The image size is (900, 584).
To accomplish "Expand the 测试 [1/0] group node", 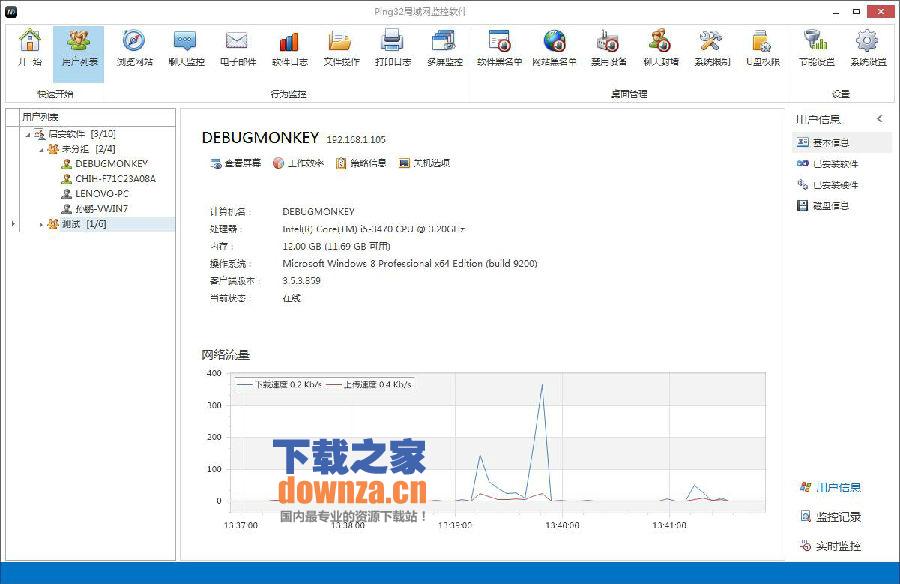I will click(x=41, y=225).
